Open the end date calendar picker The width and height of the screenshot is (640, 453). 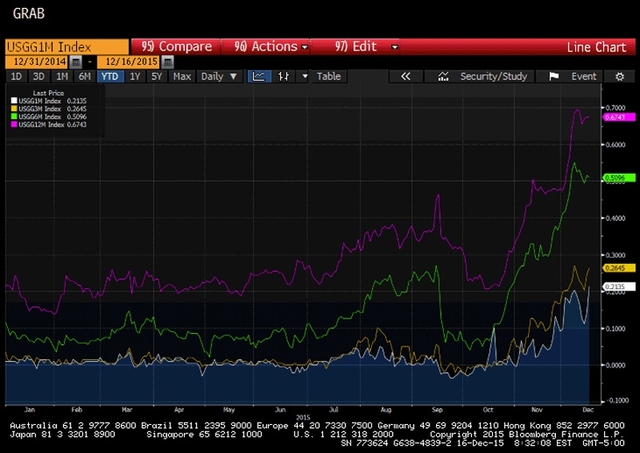168,62
